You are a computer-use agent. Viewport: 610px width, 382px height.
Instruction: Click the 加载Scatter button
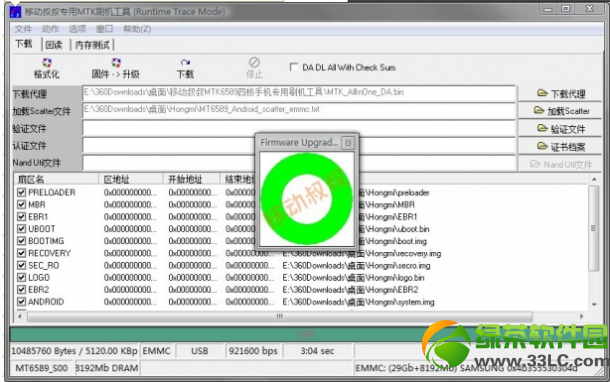pyautogui.click(x=560, y=111)
